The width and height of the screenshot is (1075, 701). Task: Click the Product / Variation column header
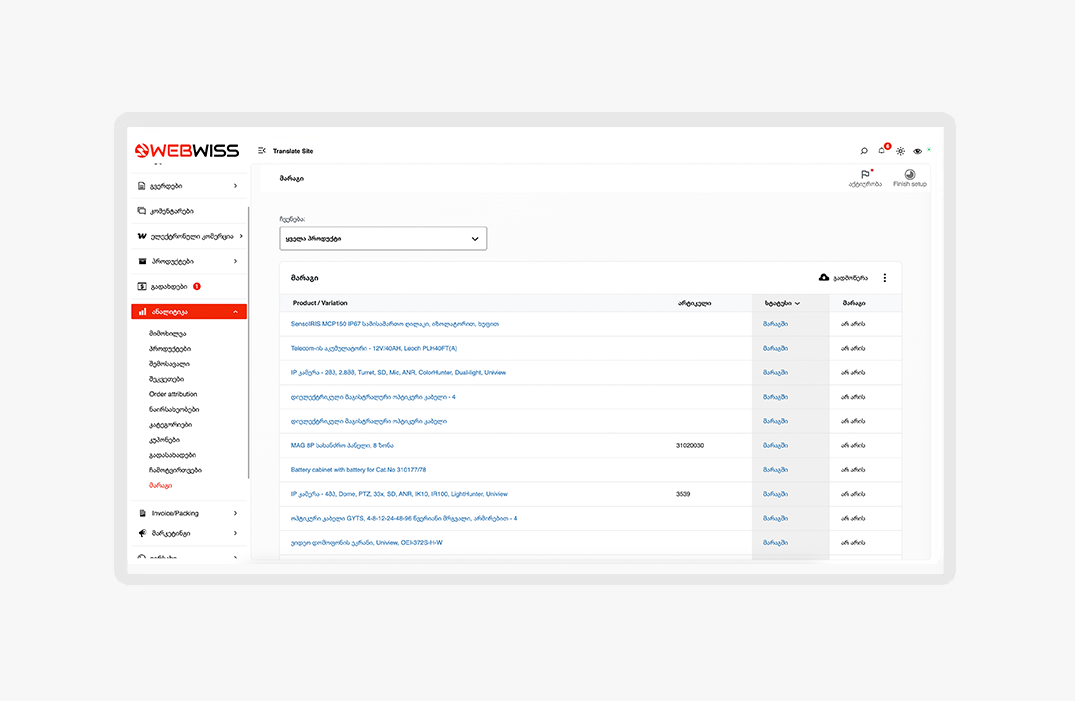tap(320, 303)
